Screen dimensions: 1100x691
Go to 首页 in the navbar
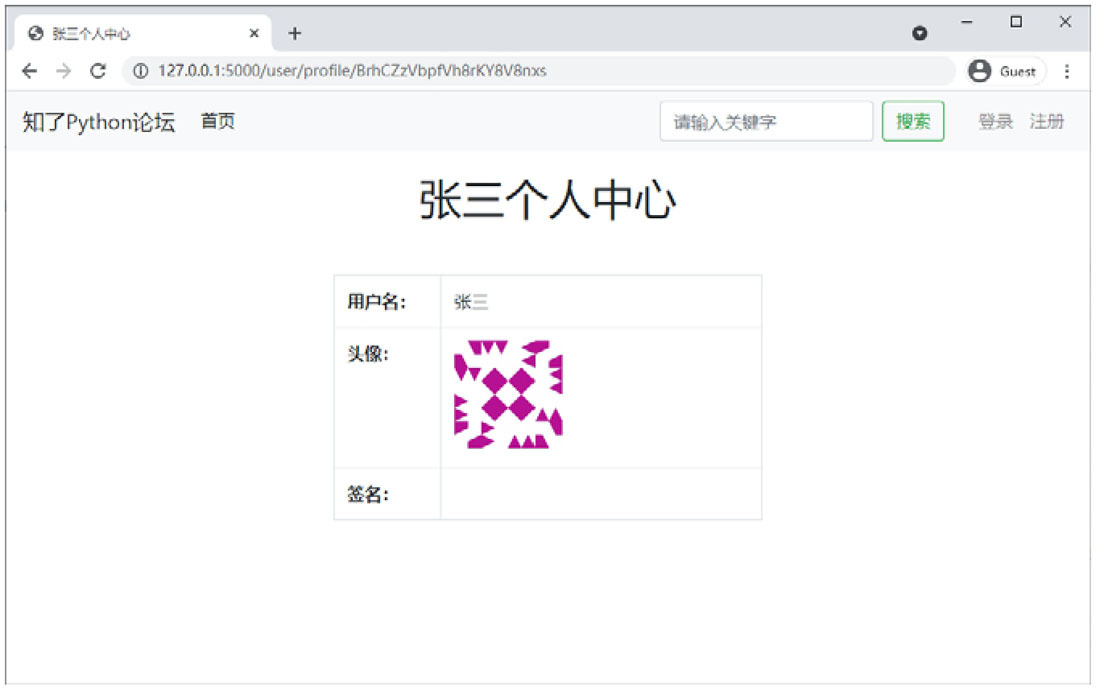[217, 121]
